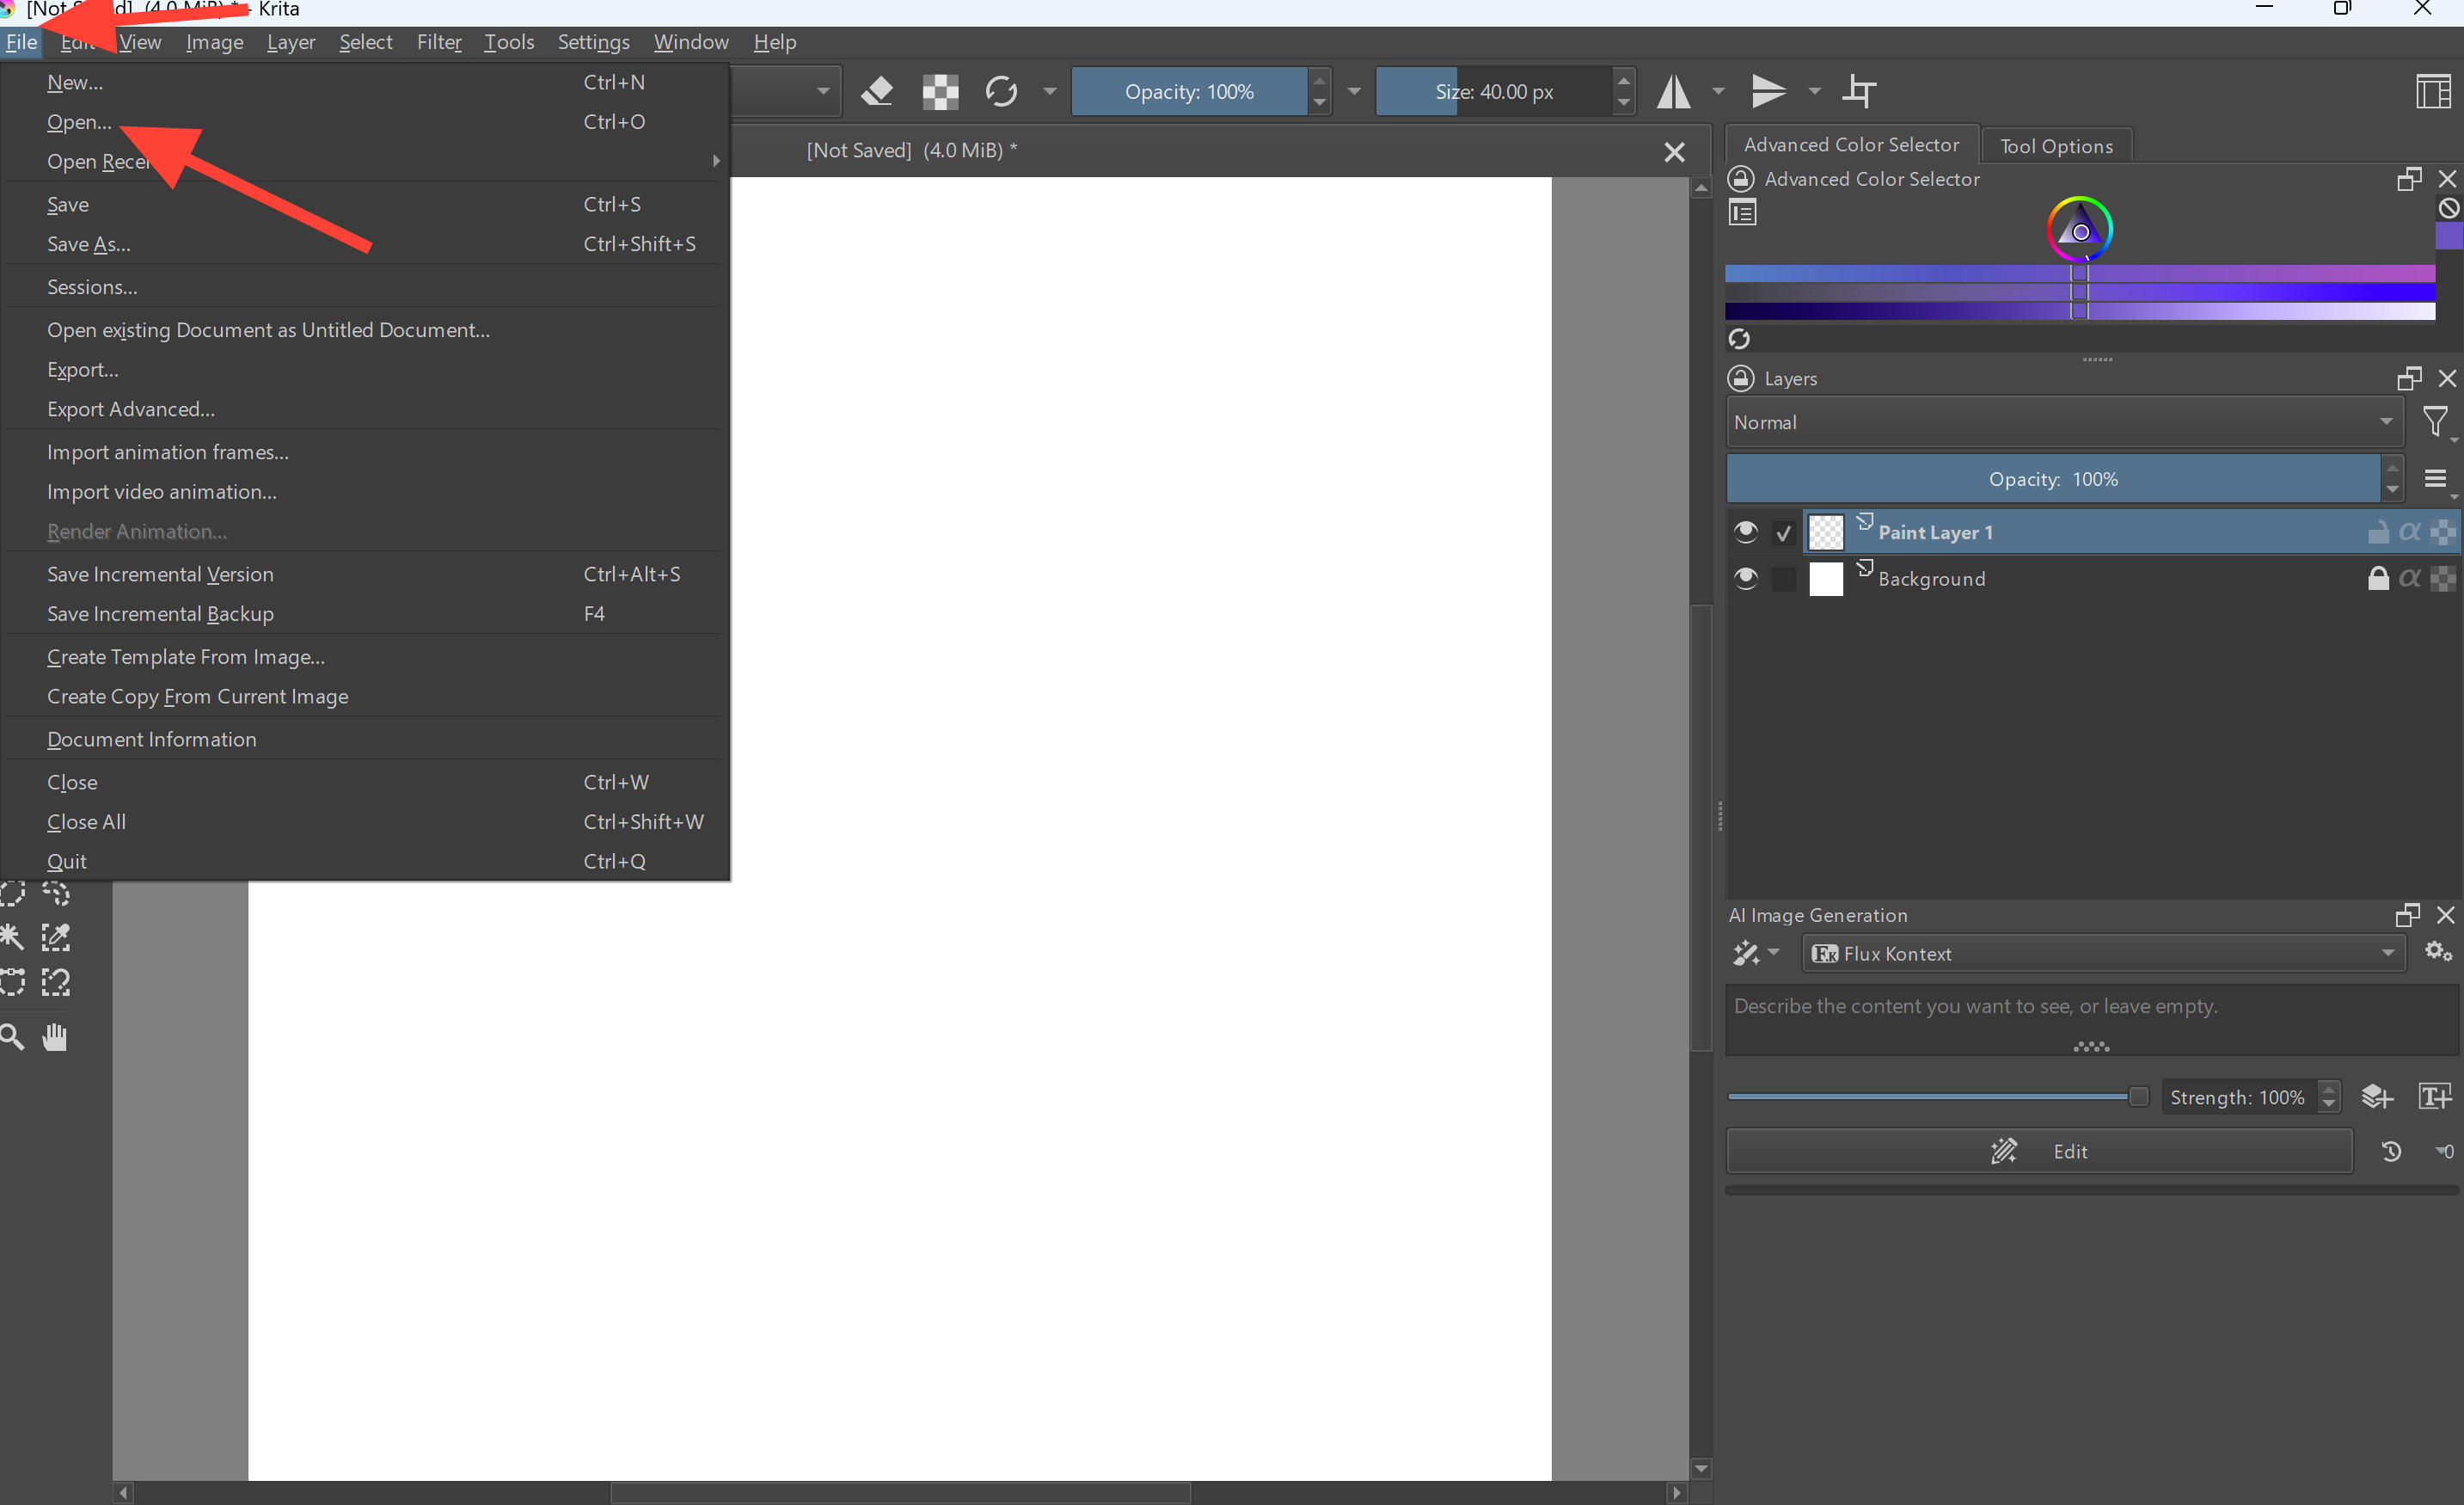Select the Zoom tool magnifier
Screen dimensions: 2464x1505
point(12,1037)
